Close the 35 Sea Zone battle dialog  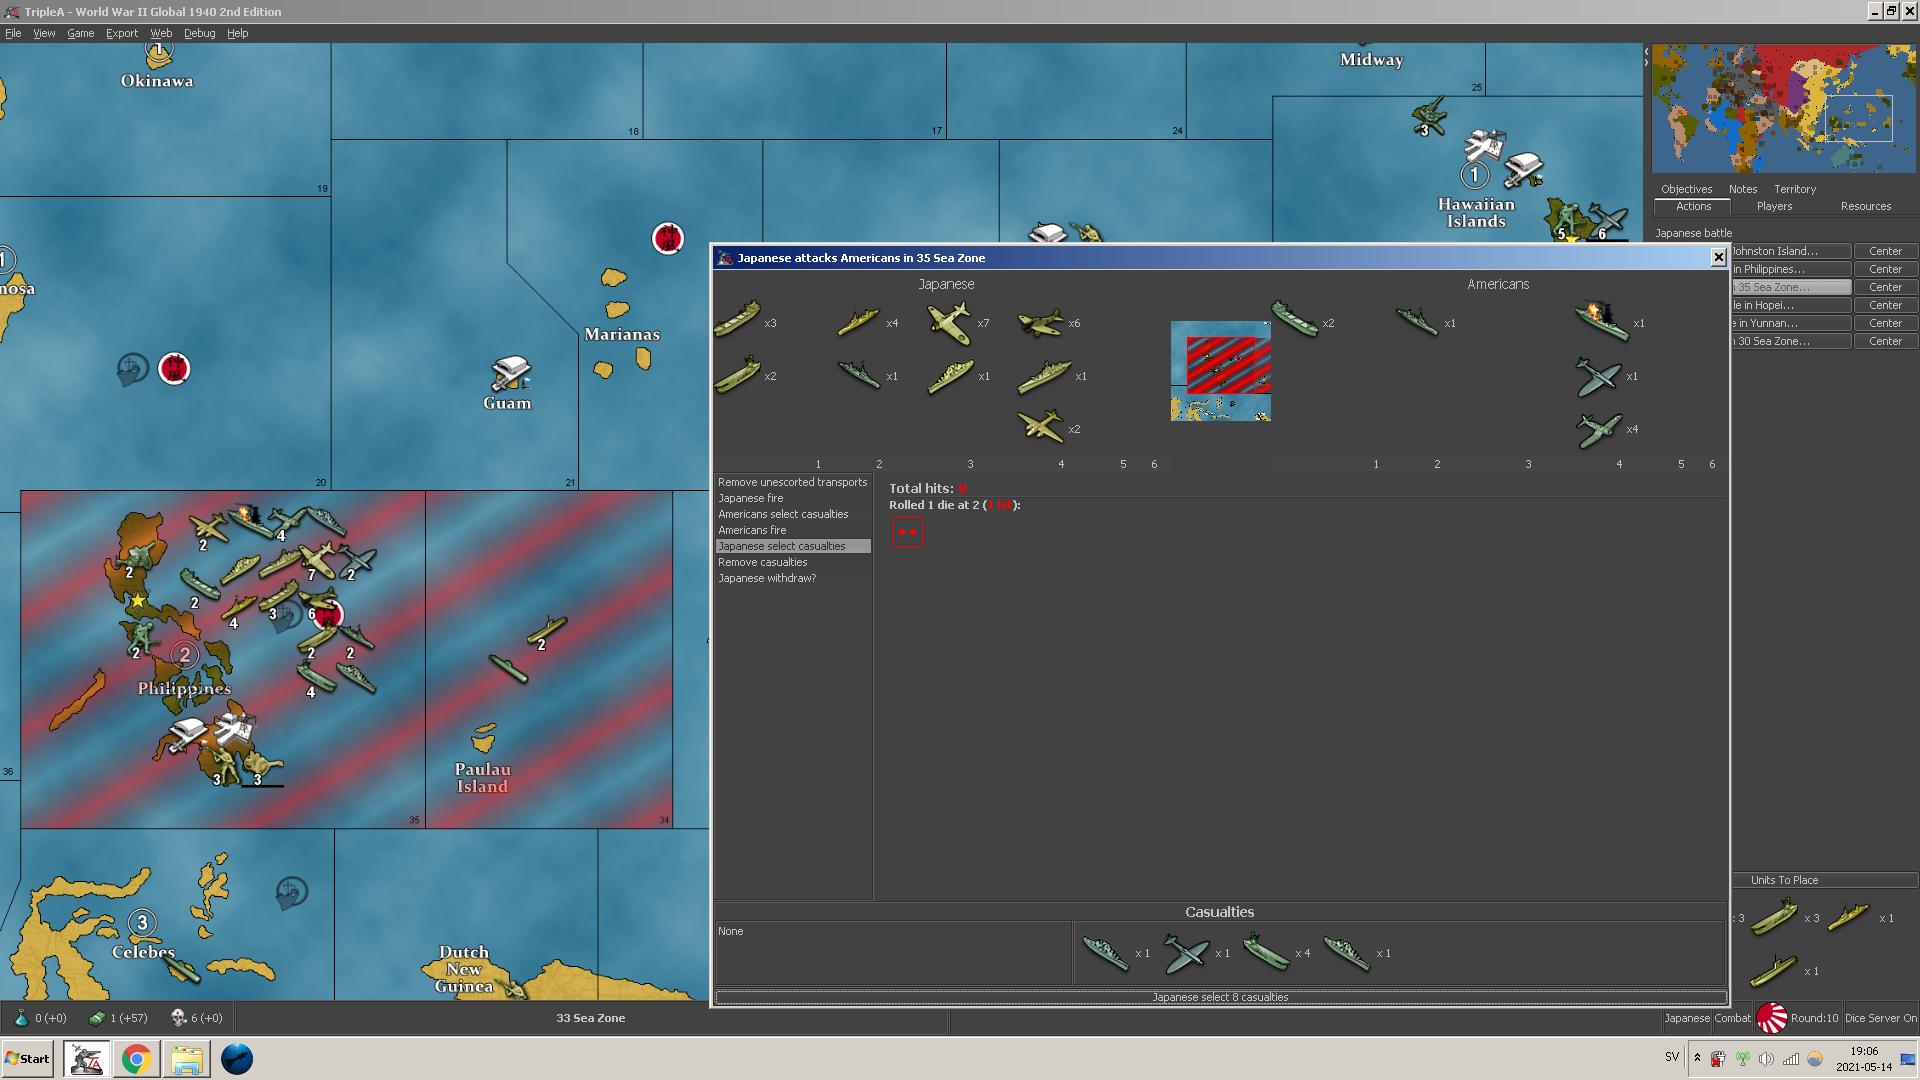(1718, 258)
